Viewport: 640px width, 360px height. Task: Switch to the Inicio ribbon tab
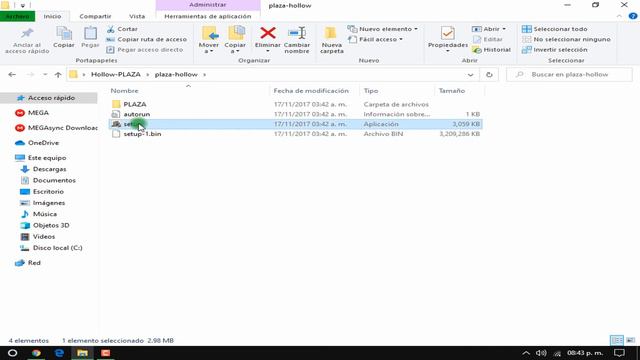coord(52,16)
